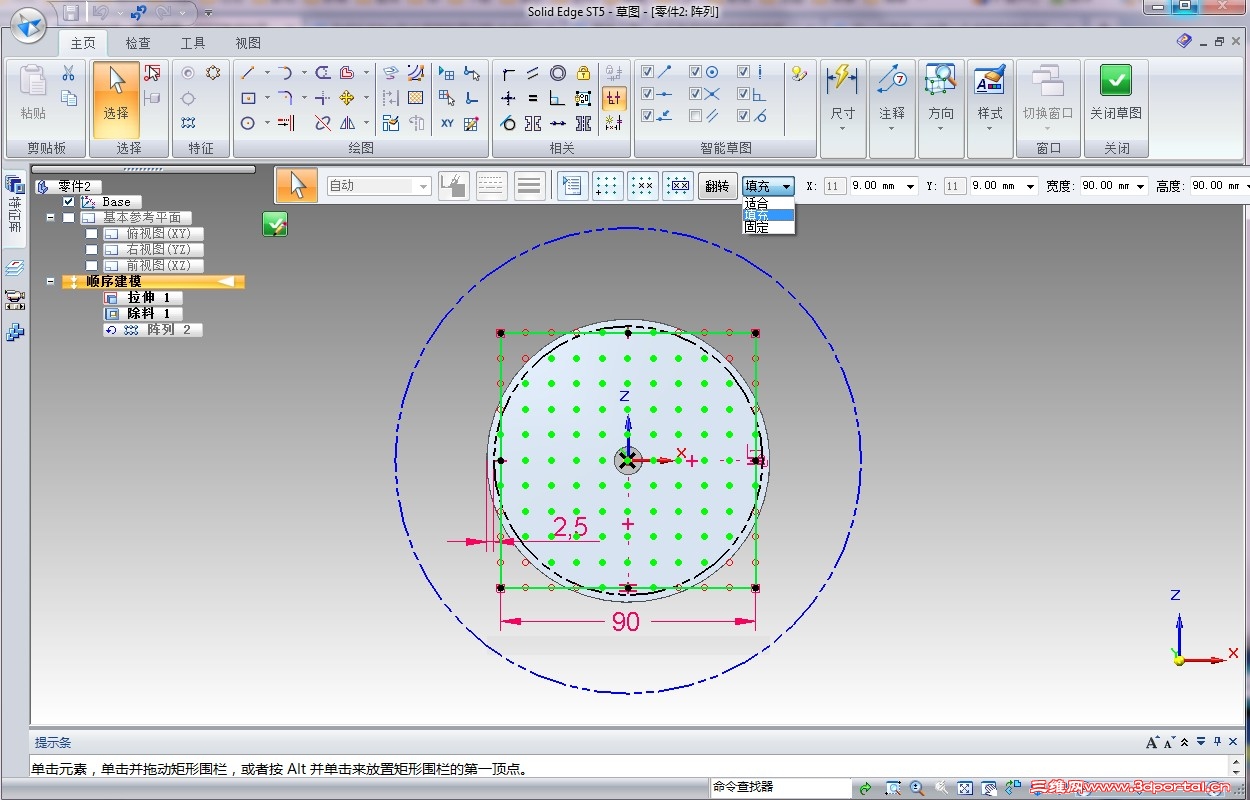This screenshot has width=1250, height=800.
Task: Switch to the 工具 ribbon tab
Action: (193, 43)
